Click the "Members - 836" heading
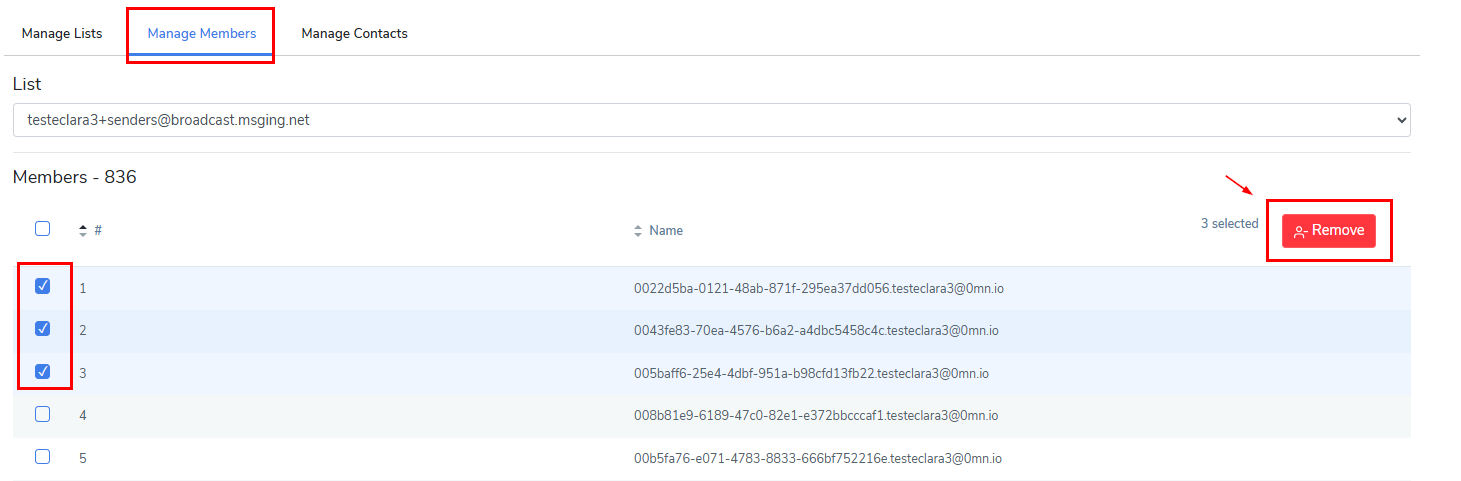 pos(75,177)
